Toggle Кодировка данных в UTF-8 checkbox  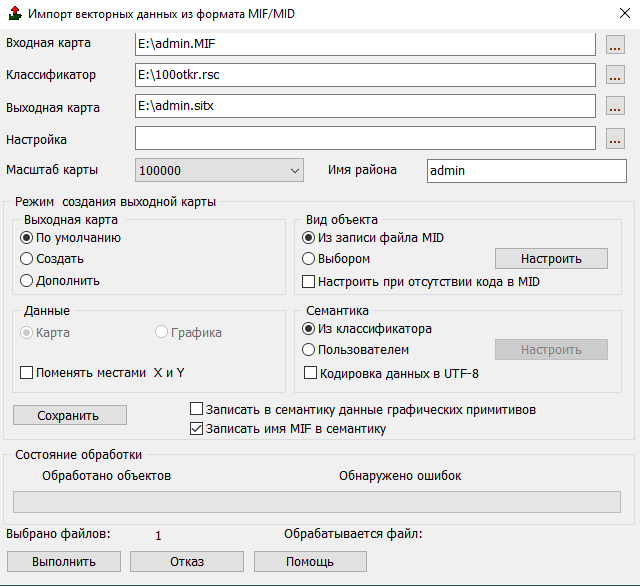point(310,373)
